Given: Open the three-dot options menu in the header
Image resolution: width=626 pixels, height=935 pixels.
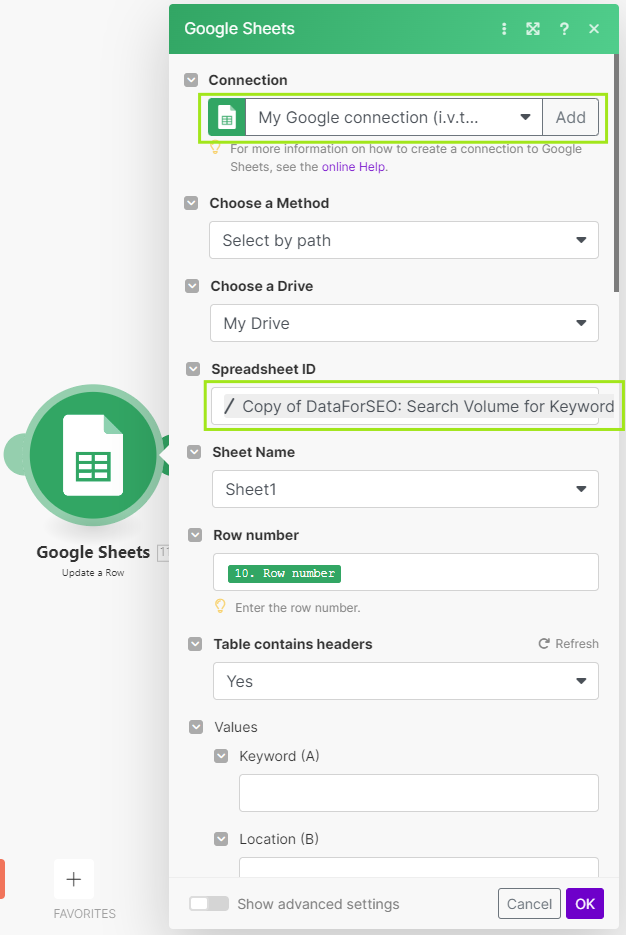Looking at the screenshot, I should [x=504, y=29].
